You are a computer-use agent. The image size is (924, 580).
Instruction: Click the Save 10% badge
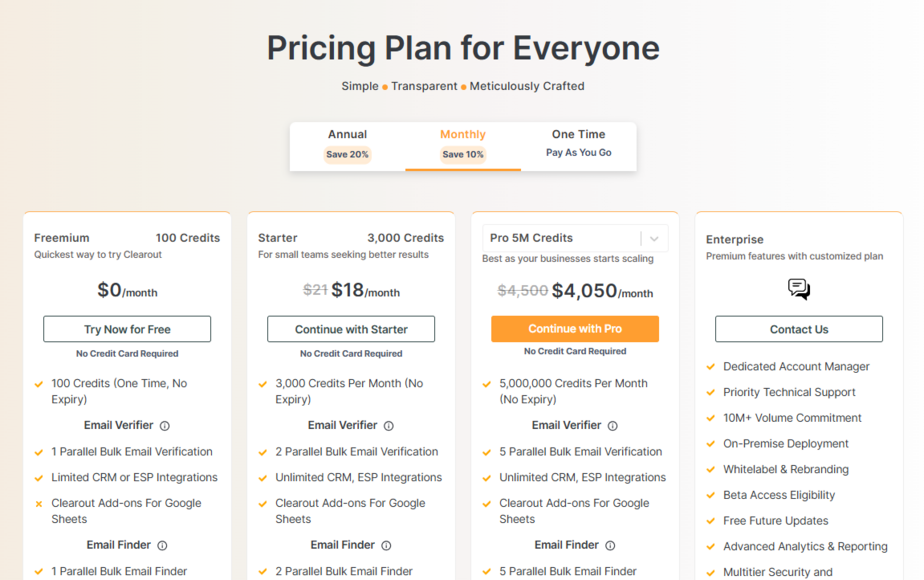(x=463, y=154)
